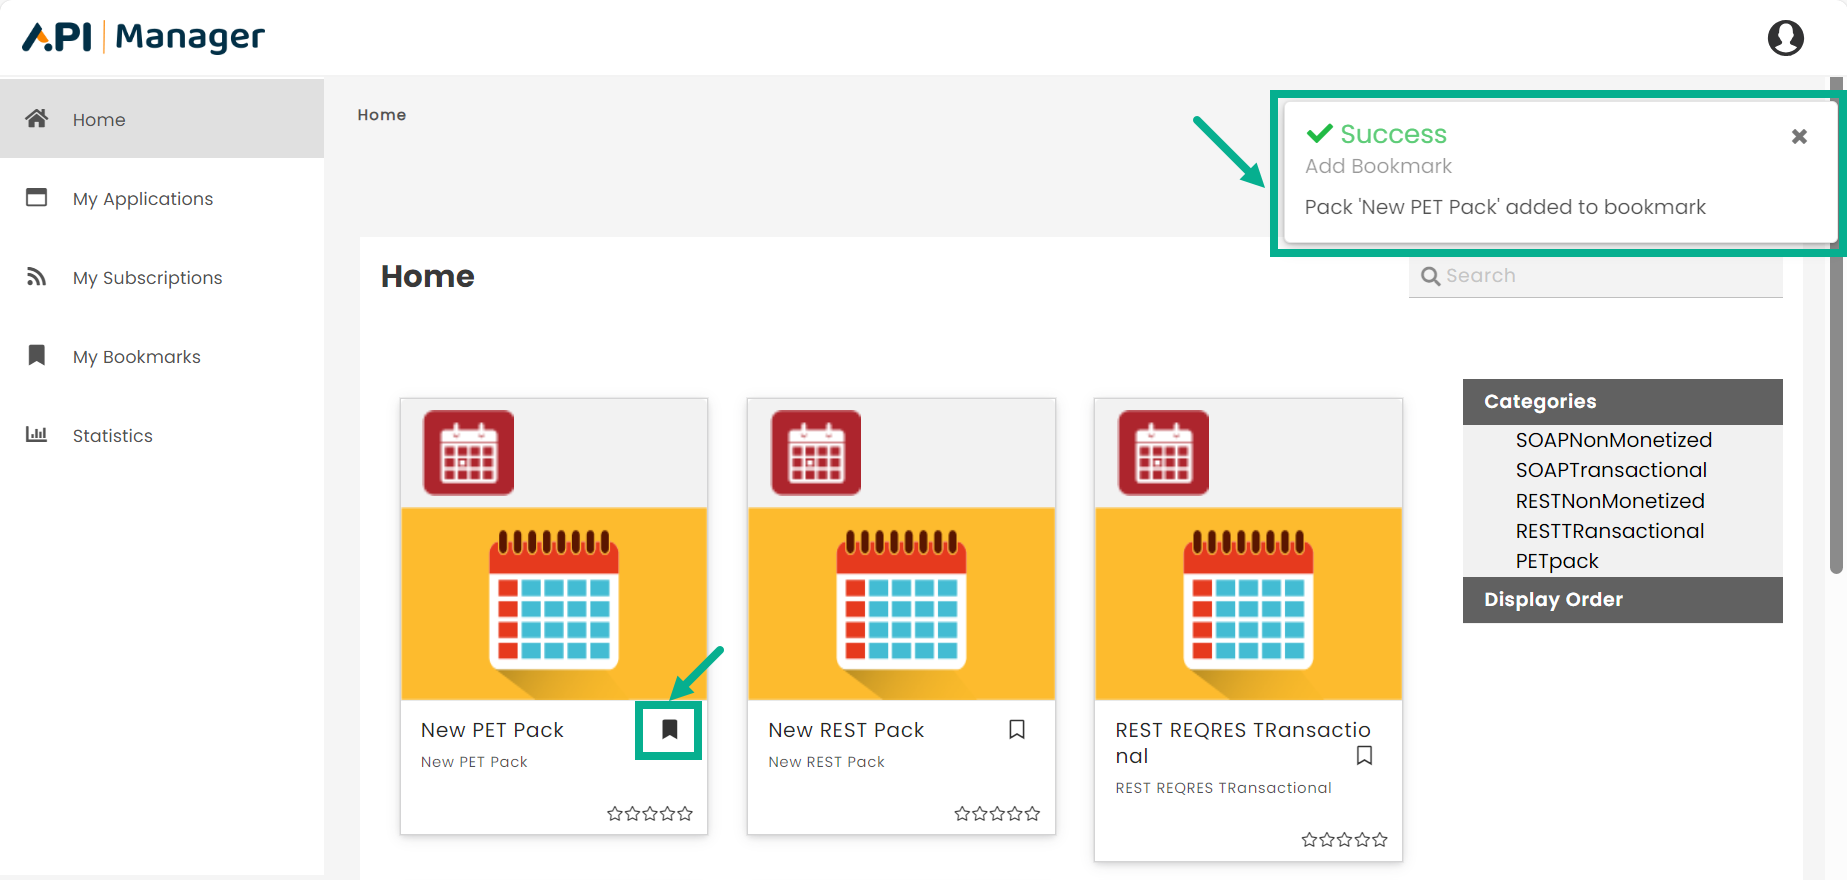
Task: Go to Home in the sidebar
Action: pyautogui.click(x=99, y=120)
